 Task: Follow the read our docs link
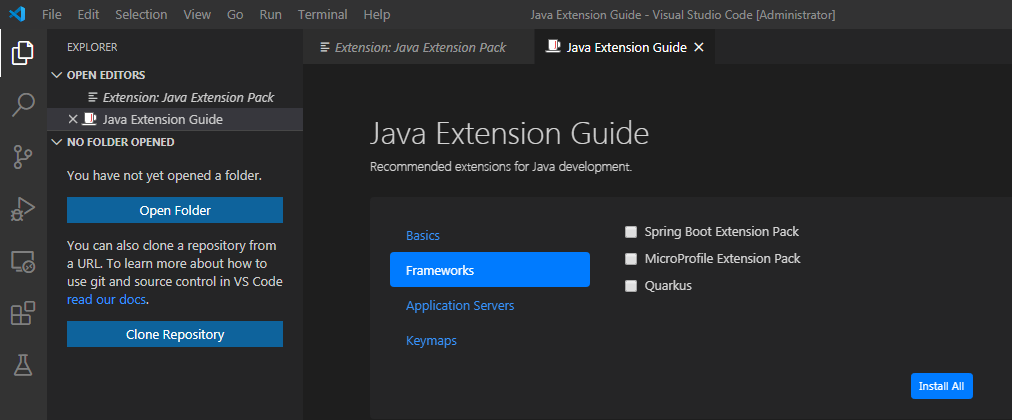[x=106, y=300]
